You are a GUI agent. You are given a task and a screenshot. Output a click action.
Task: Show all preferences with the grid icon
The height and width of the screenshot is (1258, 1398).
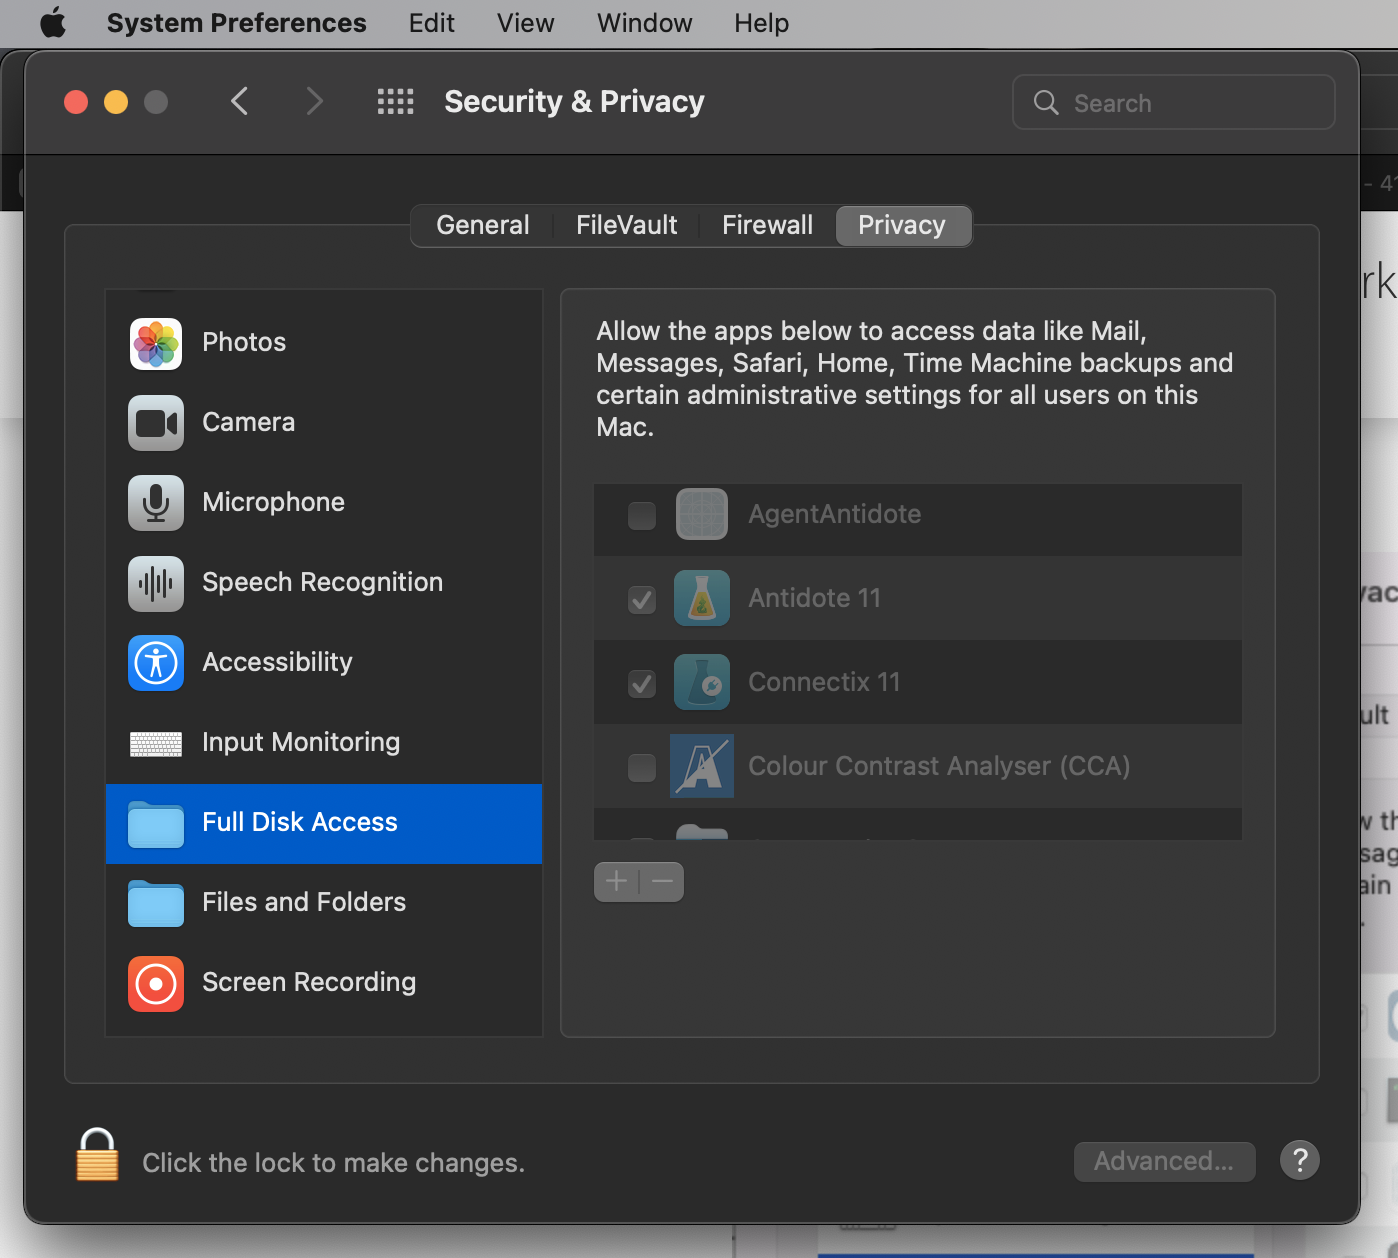click(x=396, y=102)
